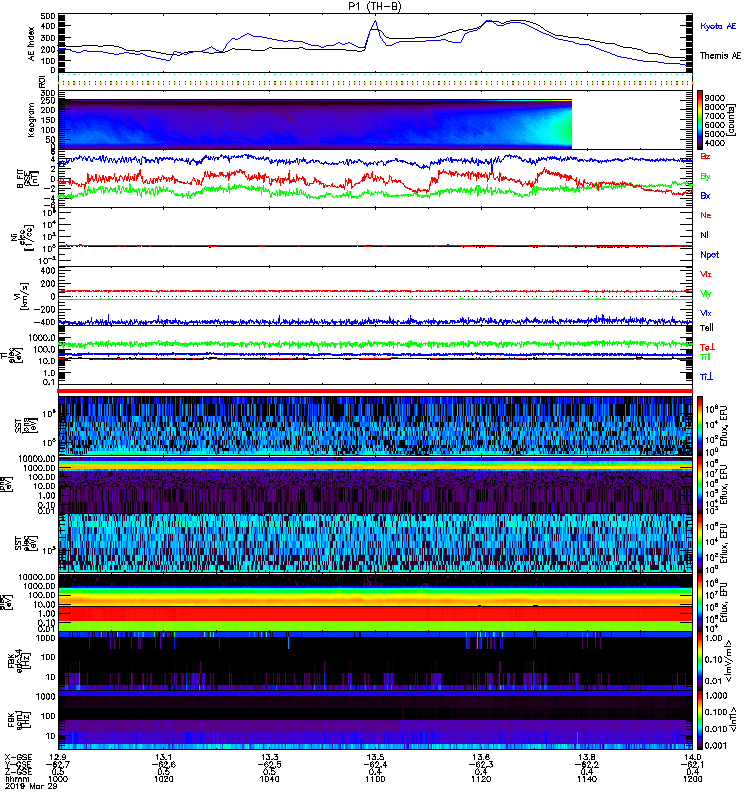
Task: Click the "X-GSE" row label
Action: tap(18, 757)
